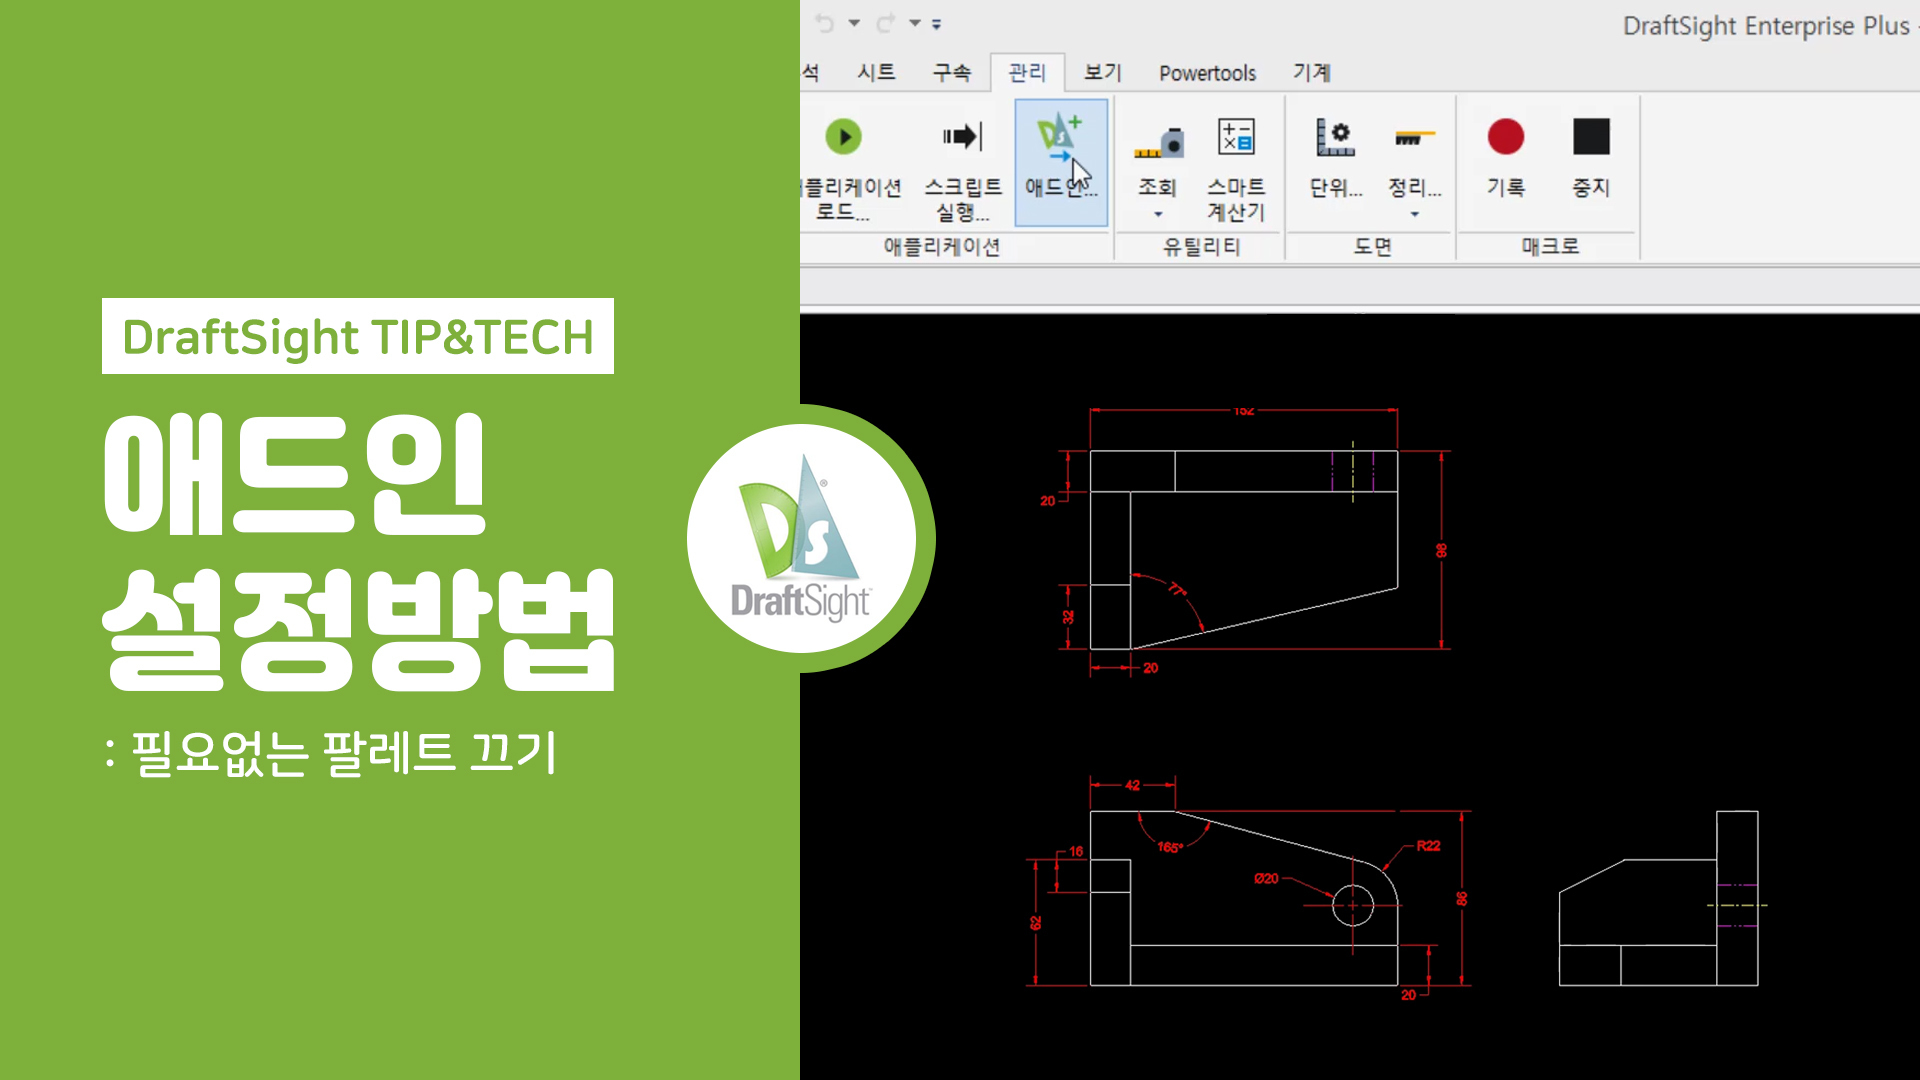Expand the 조회 dropdown arrow

click(1158, 214)
